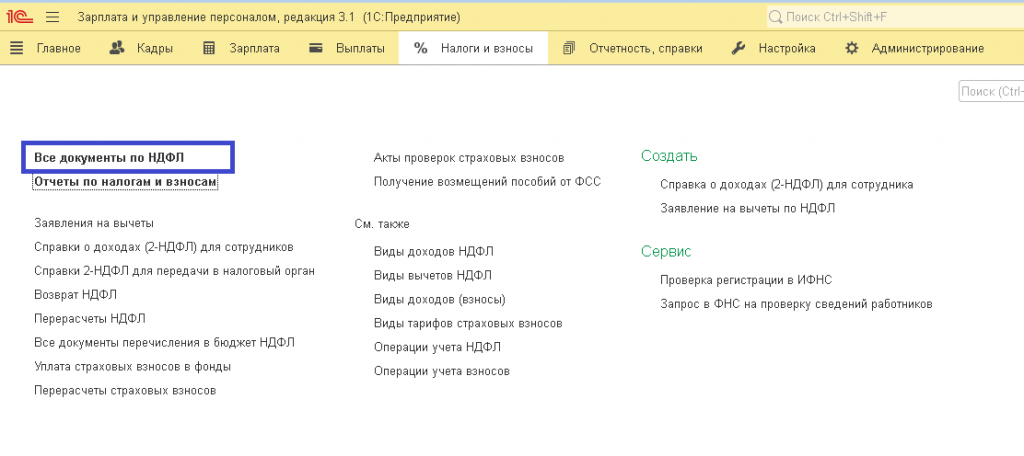1024x456 pixels.
Task: Open Заявления на вычеты list
Action: [x=94, y=223]
